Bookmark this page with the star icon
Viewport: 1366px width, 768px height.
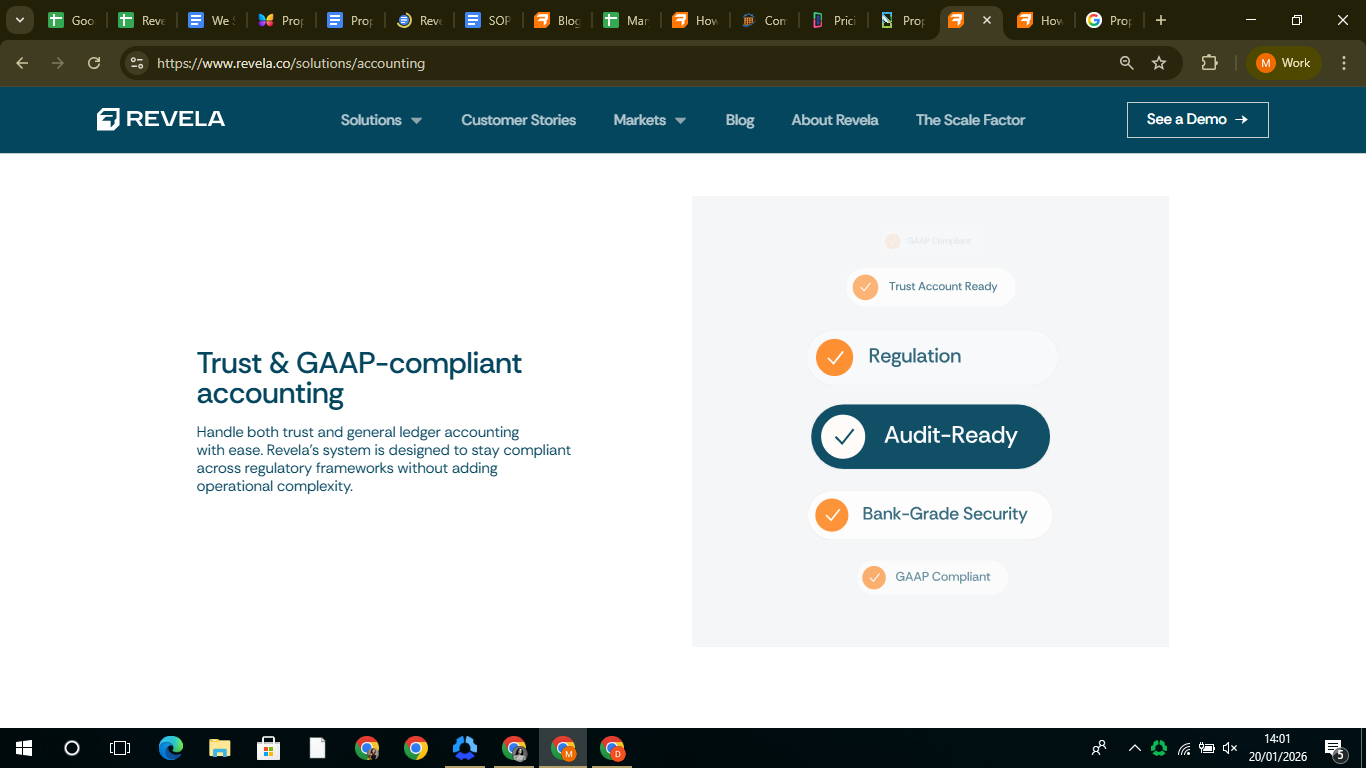pyautogui.click(x=1159, y=63)
